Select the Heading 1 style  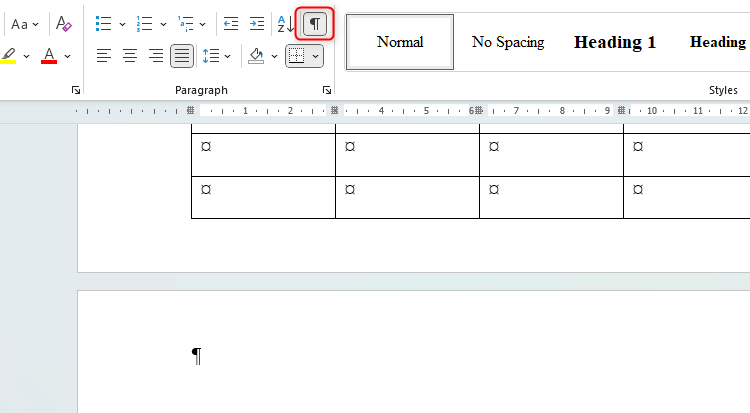(615, 42)
